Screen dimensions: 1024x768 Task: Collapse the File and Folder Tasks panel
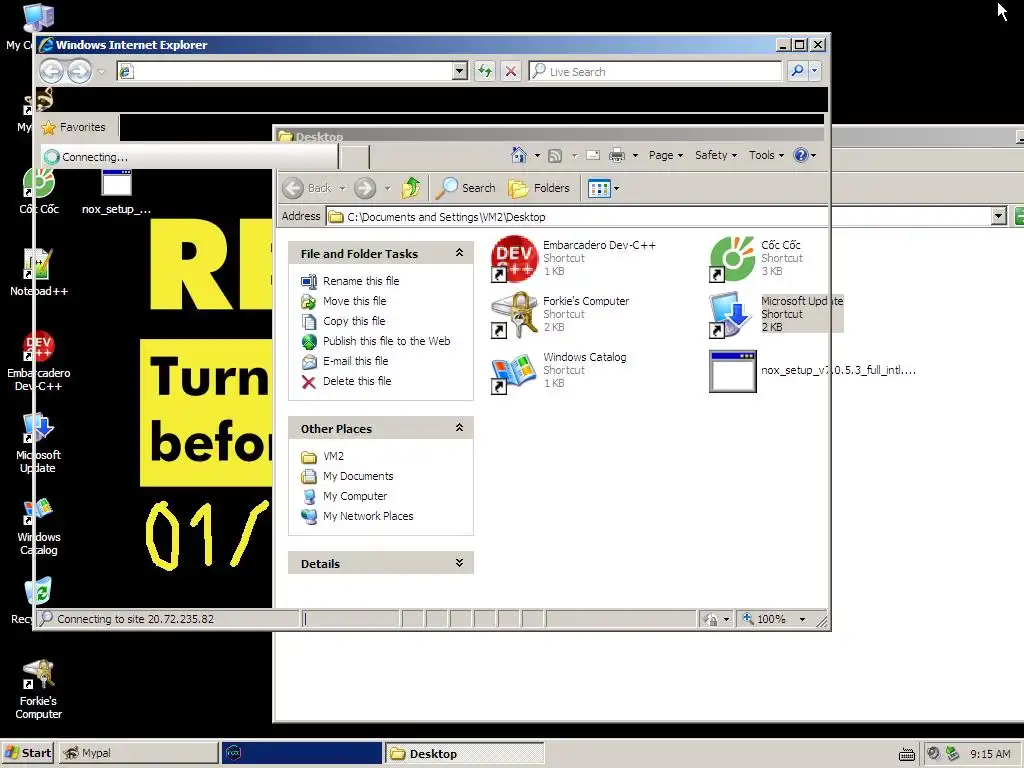tap(459, 253)
